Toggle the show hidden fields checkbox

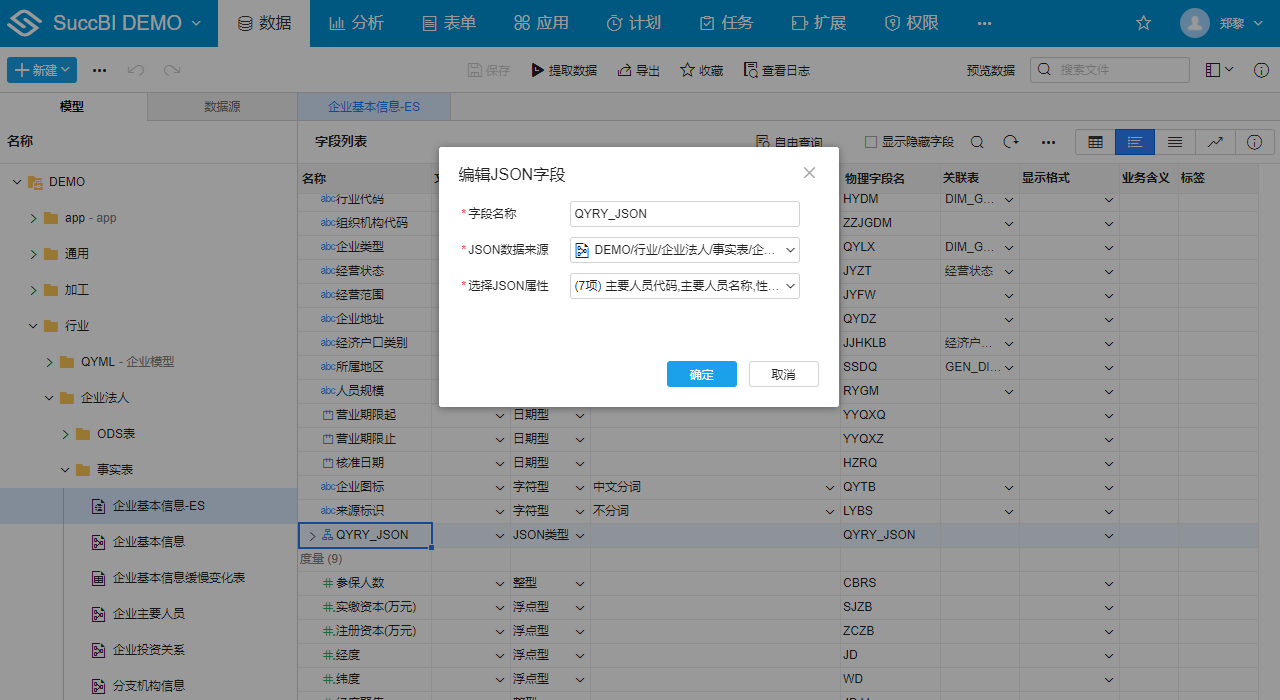[871, 142]
